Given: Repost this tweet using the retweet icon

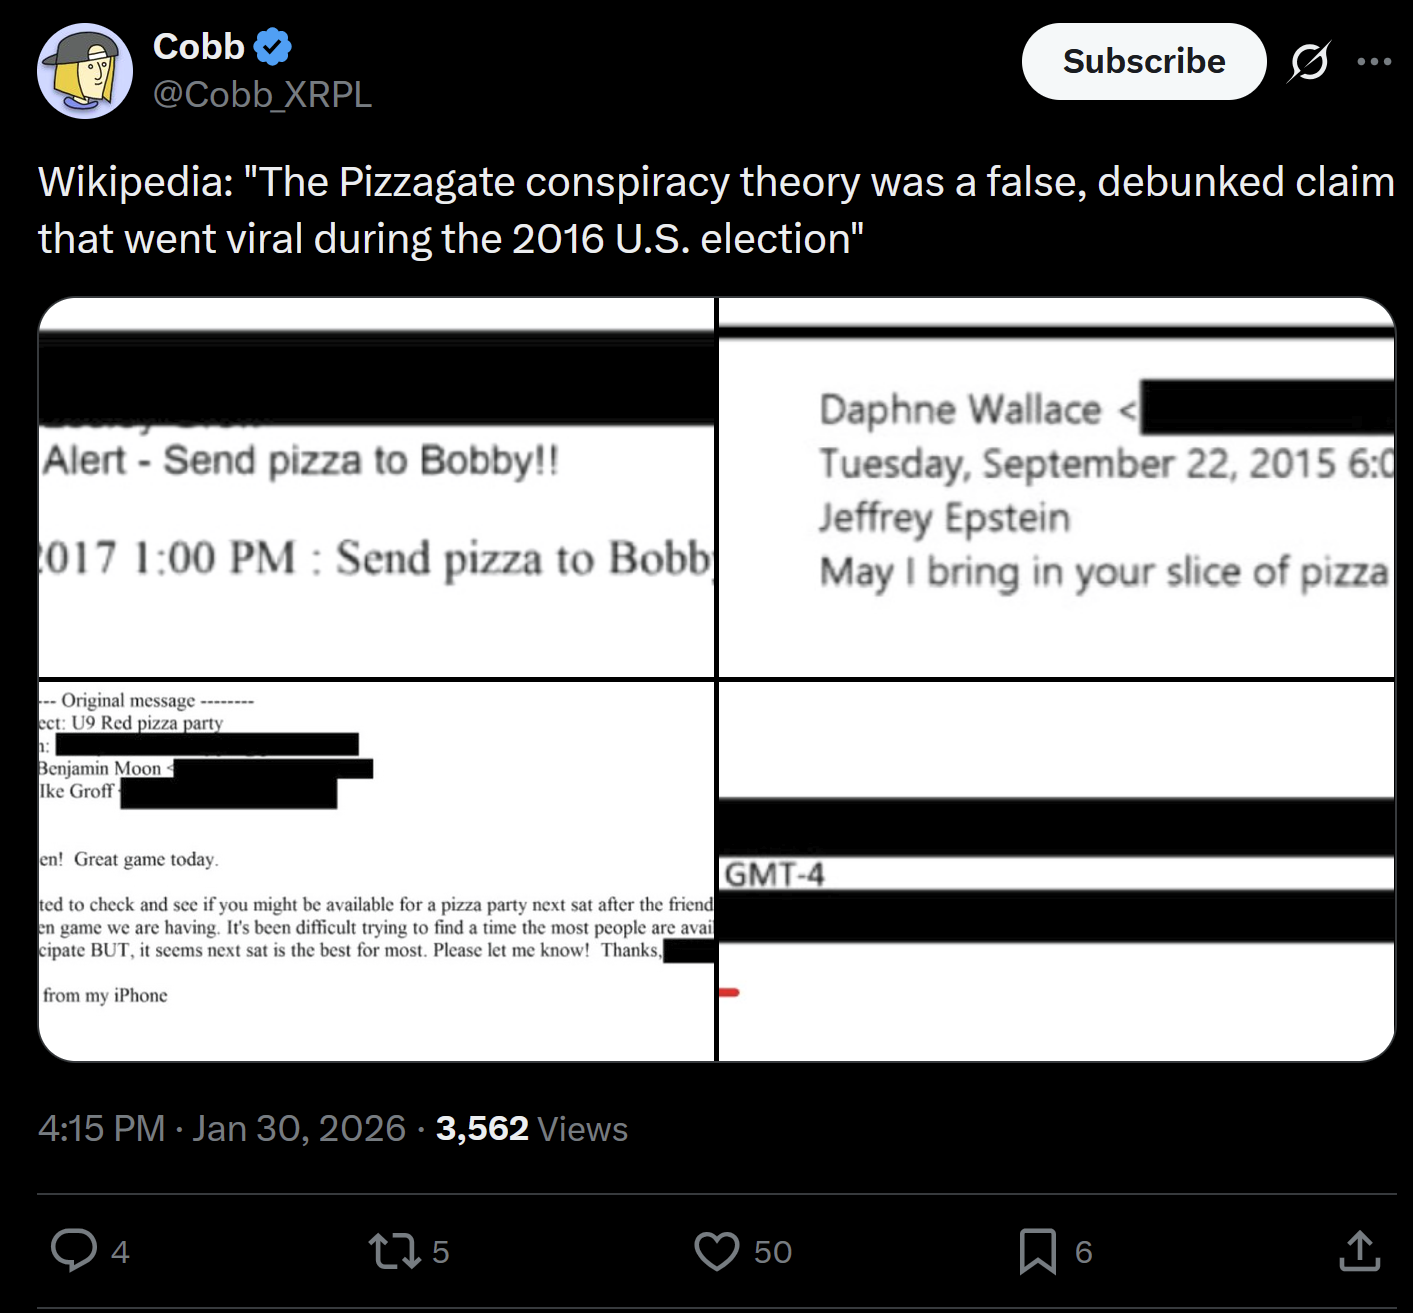Looking at the screenshot, I should coord(392,1251).
